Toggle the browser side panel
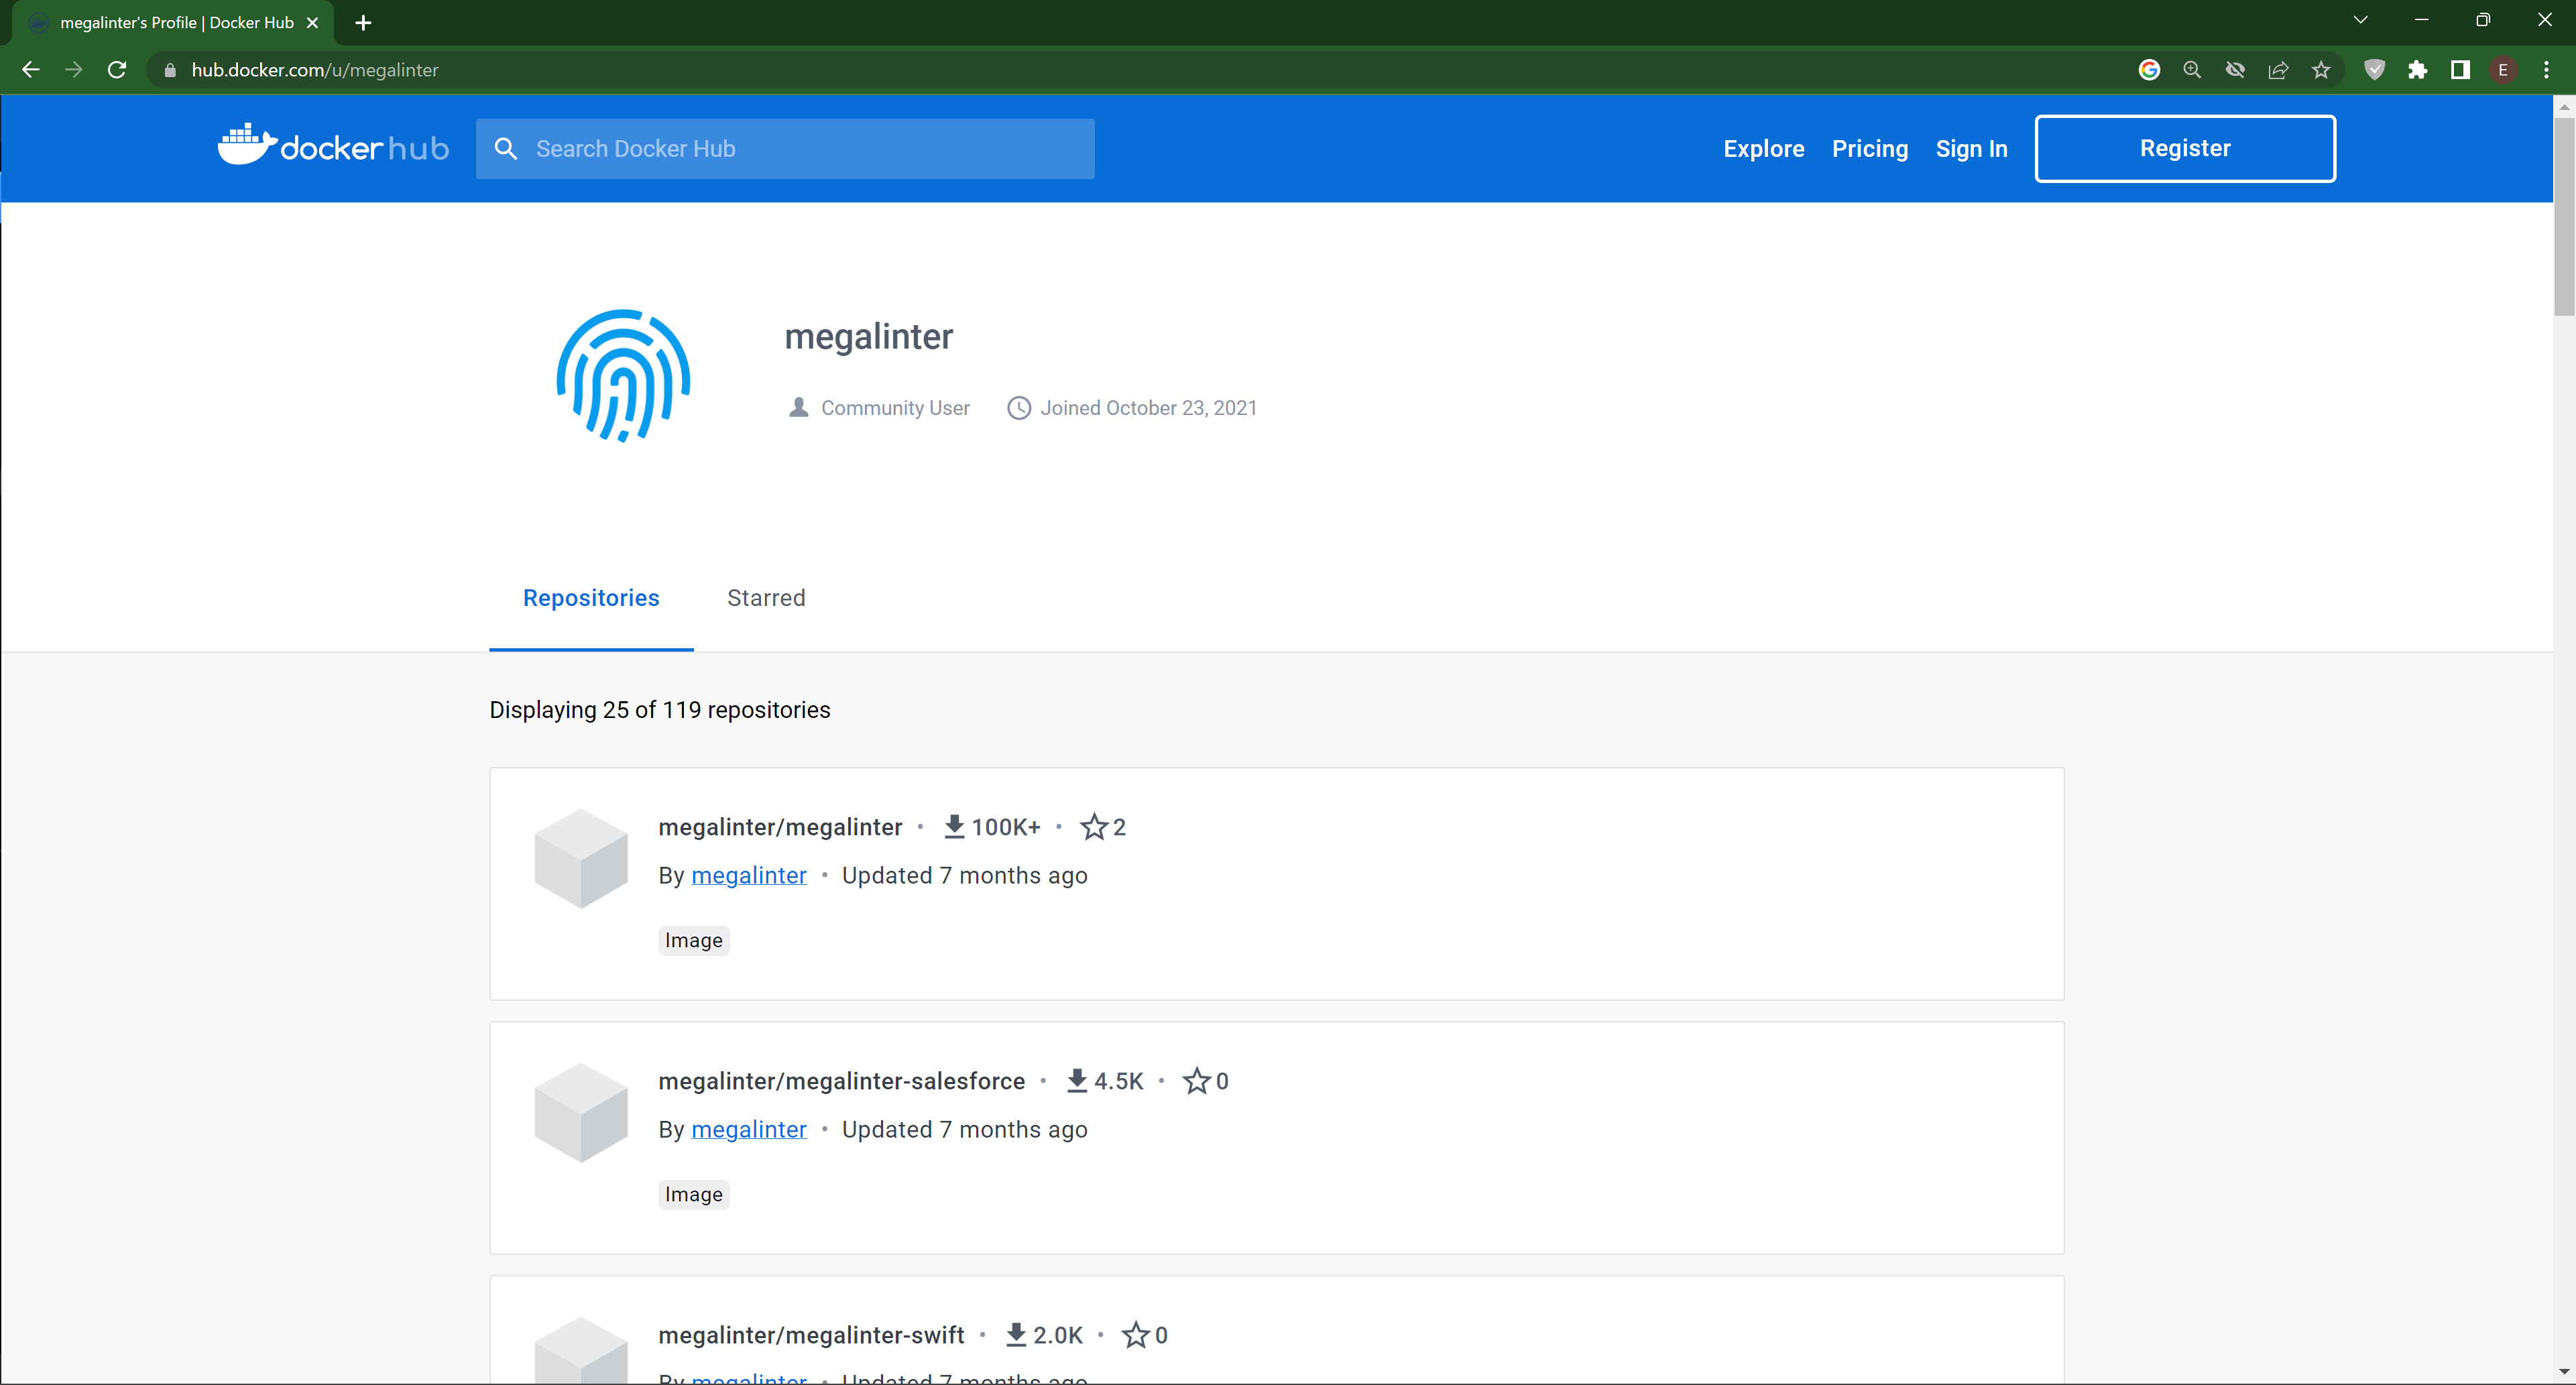The height and width of the screenshot is (1385, 2576). 2460,70
